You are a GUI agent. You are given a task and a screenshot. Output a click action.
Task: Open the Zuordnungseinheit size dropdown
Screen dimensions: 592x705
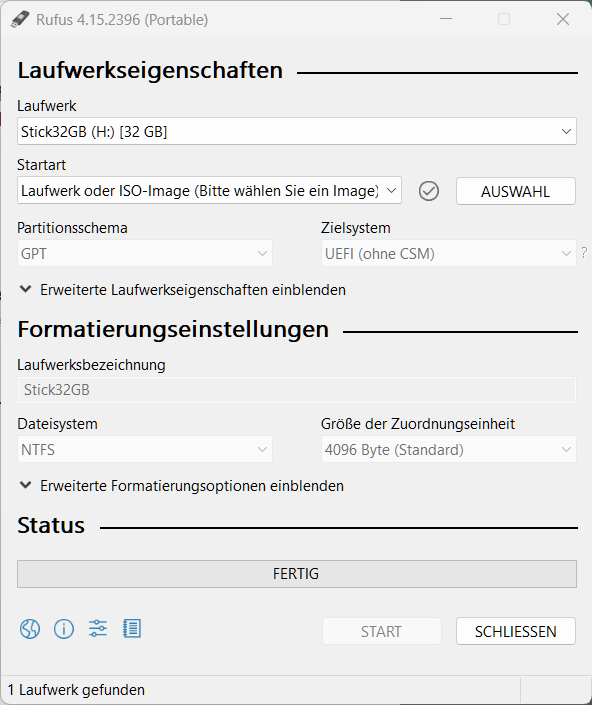coord(449,449)
